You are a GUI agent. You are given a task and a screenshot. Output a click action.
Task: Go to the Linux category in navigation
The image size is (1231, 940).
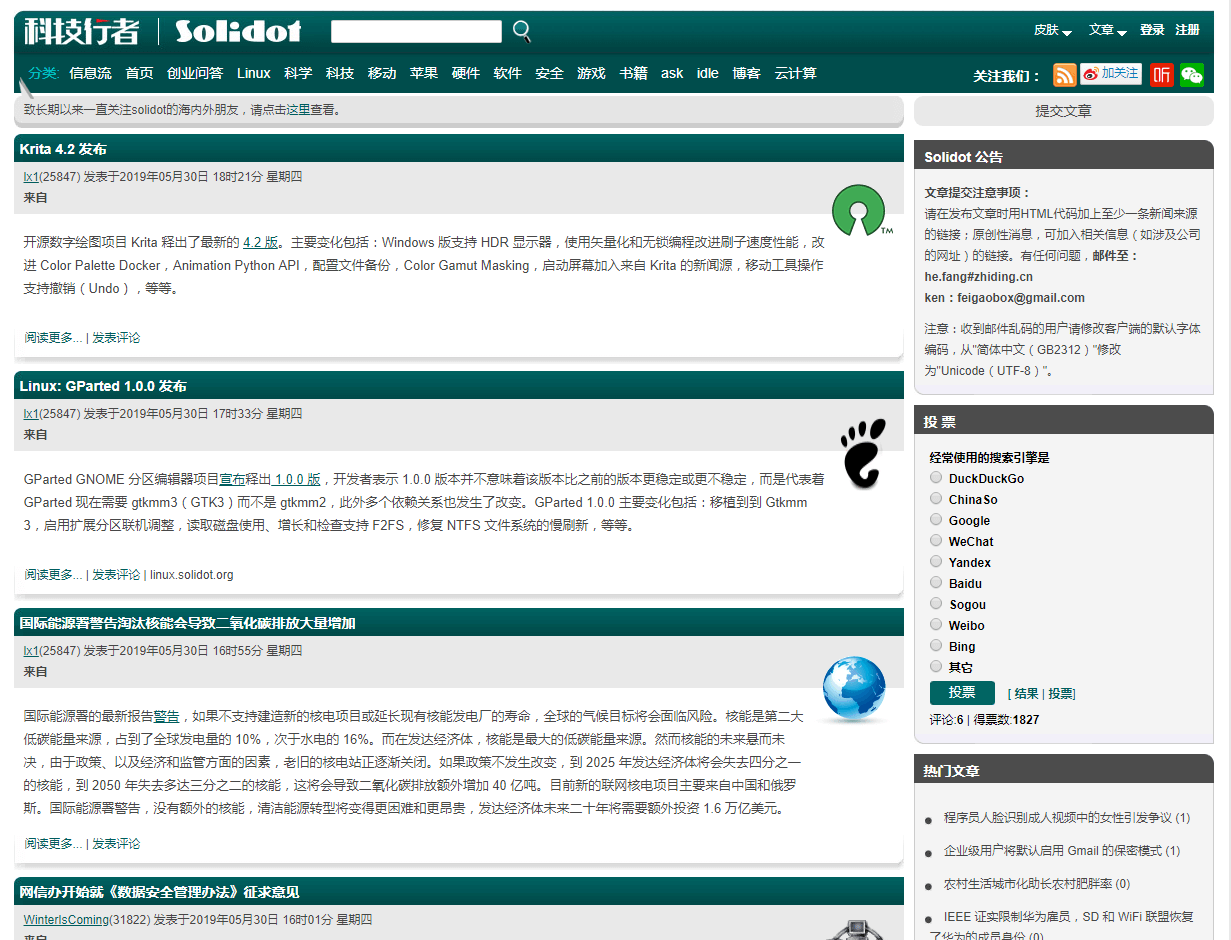[254, 73]
